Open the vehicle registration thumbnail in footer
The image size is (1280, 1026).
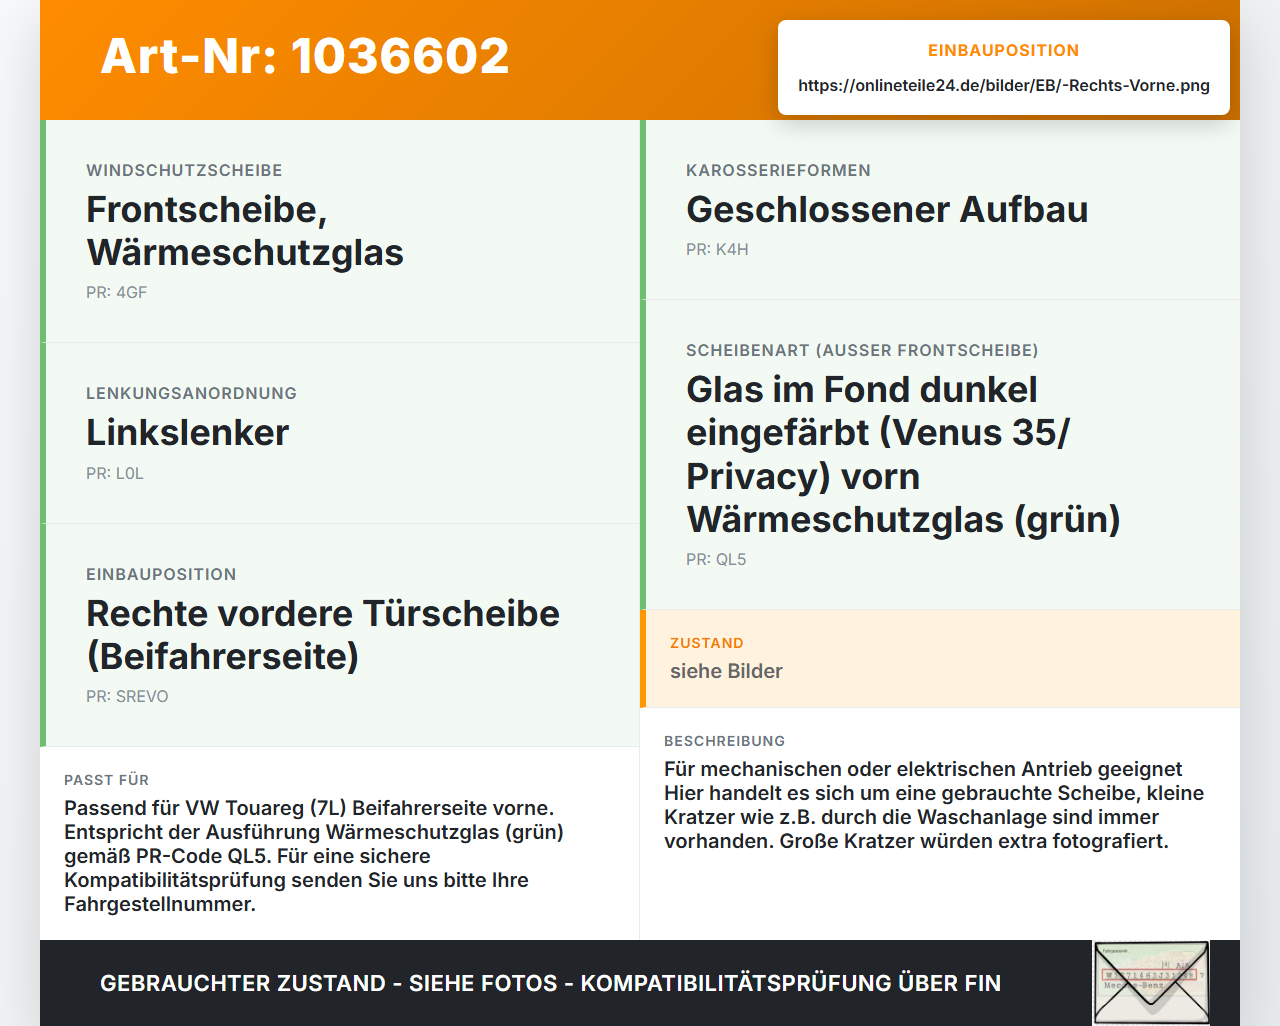coord(1151,983)
